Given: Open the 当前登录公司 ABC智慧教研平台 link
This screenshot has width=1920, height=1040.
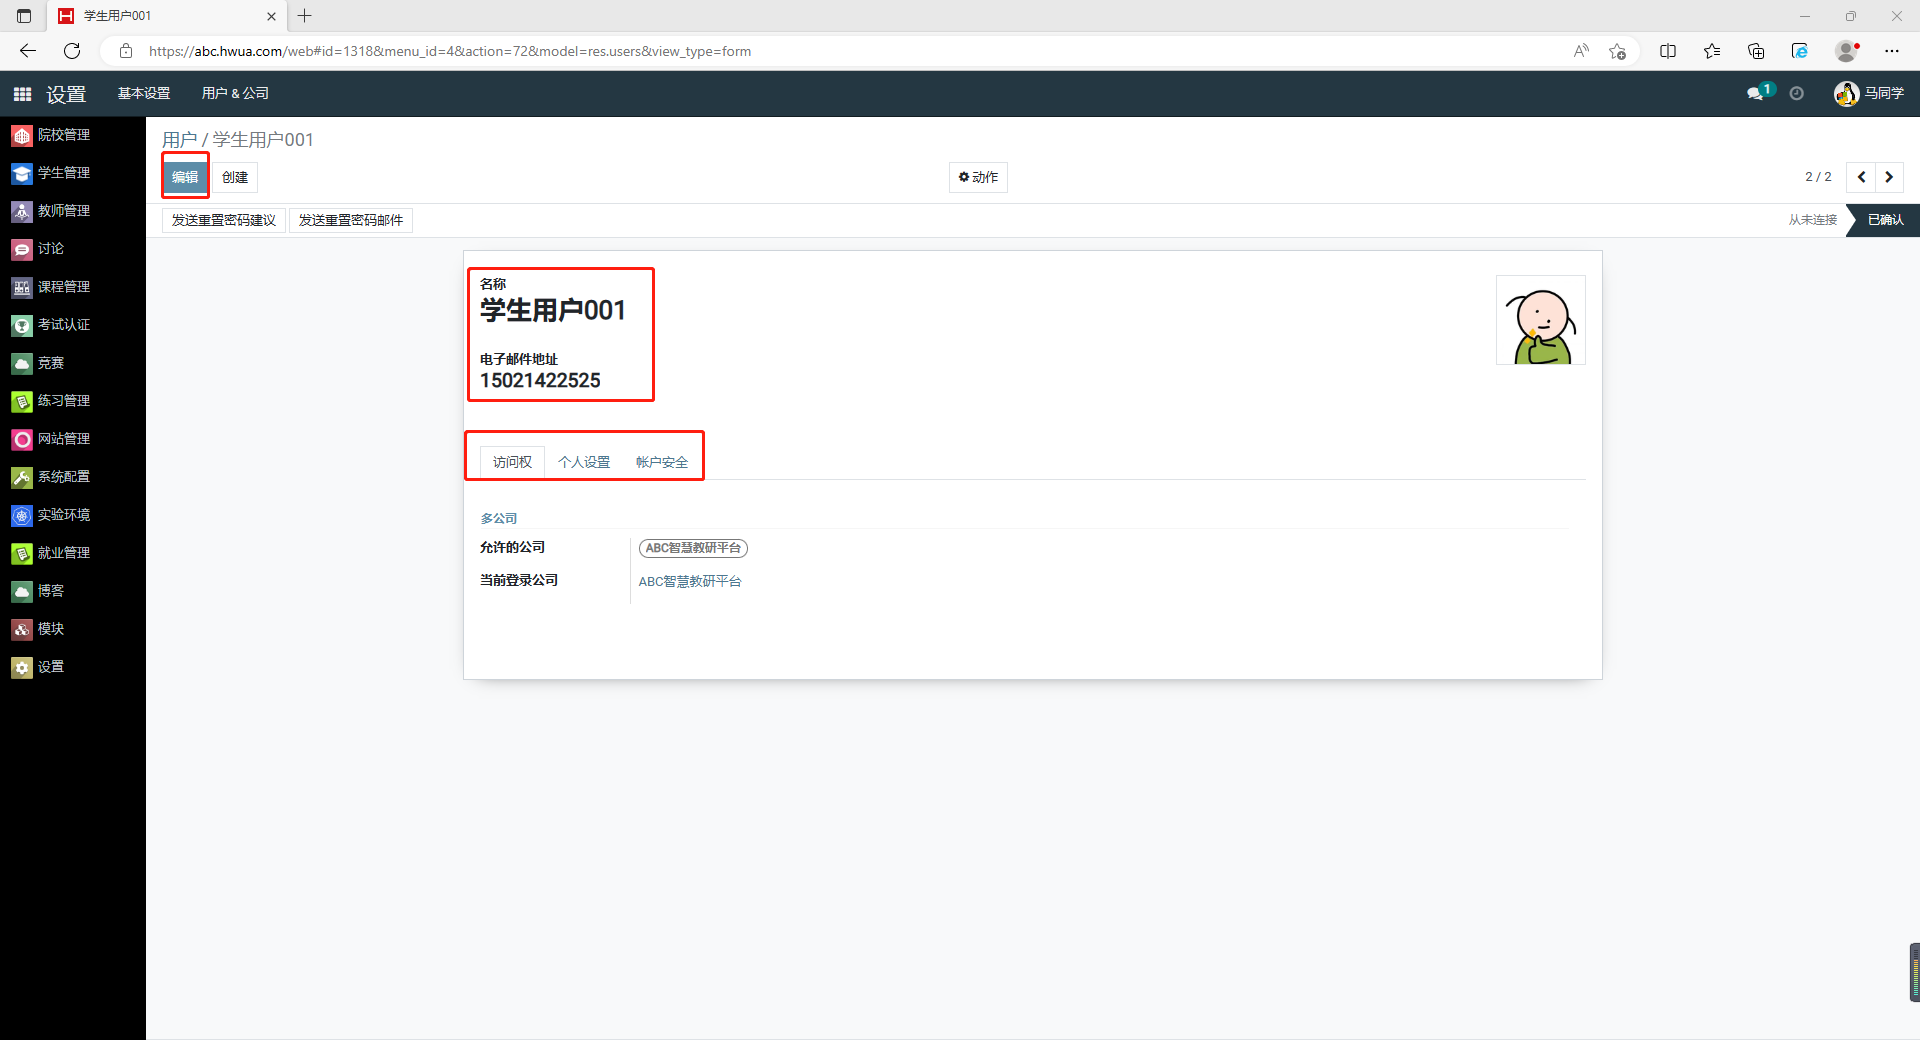Looking at the screenshot, I should [690, 581].
